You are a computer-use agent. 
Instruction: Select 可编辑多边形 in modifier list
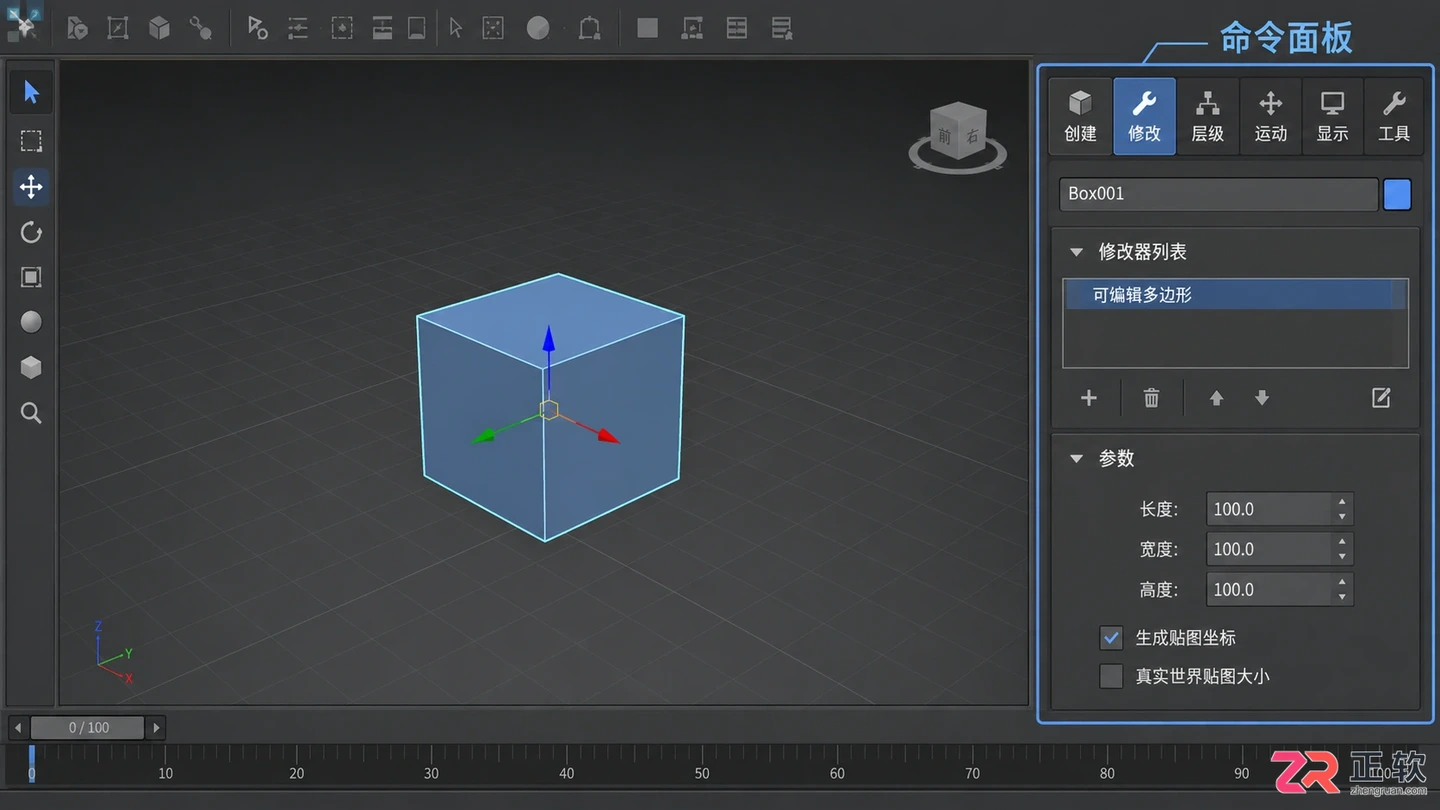click(1235, 295)
